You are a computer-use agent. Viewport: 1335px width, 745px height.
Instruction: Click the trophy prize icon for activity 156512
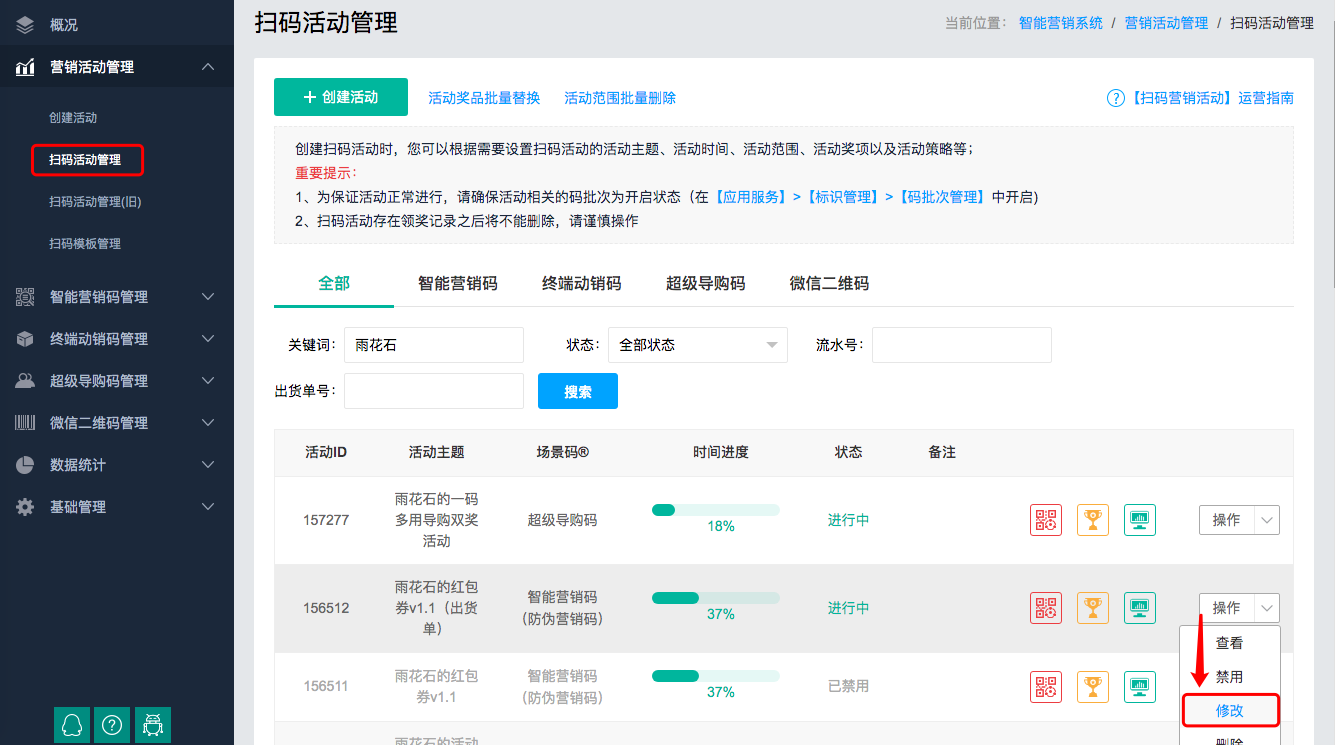[x=1093, y=608]
